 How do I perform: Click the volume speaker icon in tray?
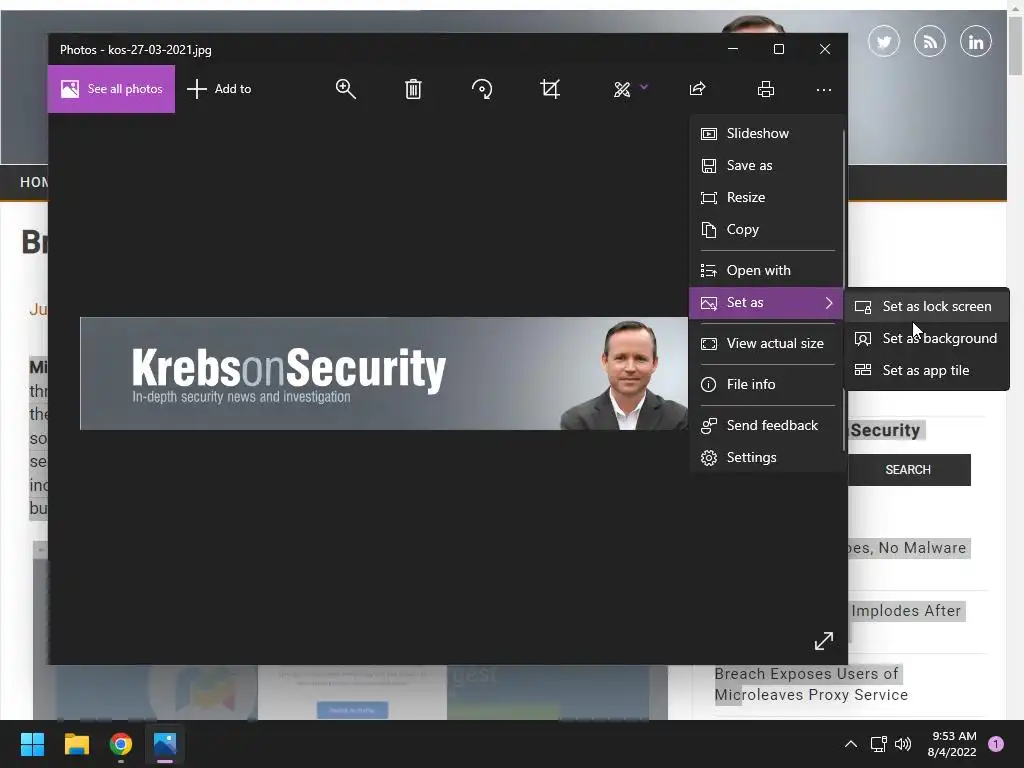[x=903, y=744]
